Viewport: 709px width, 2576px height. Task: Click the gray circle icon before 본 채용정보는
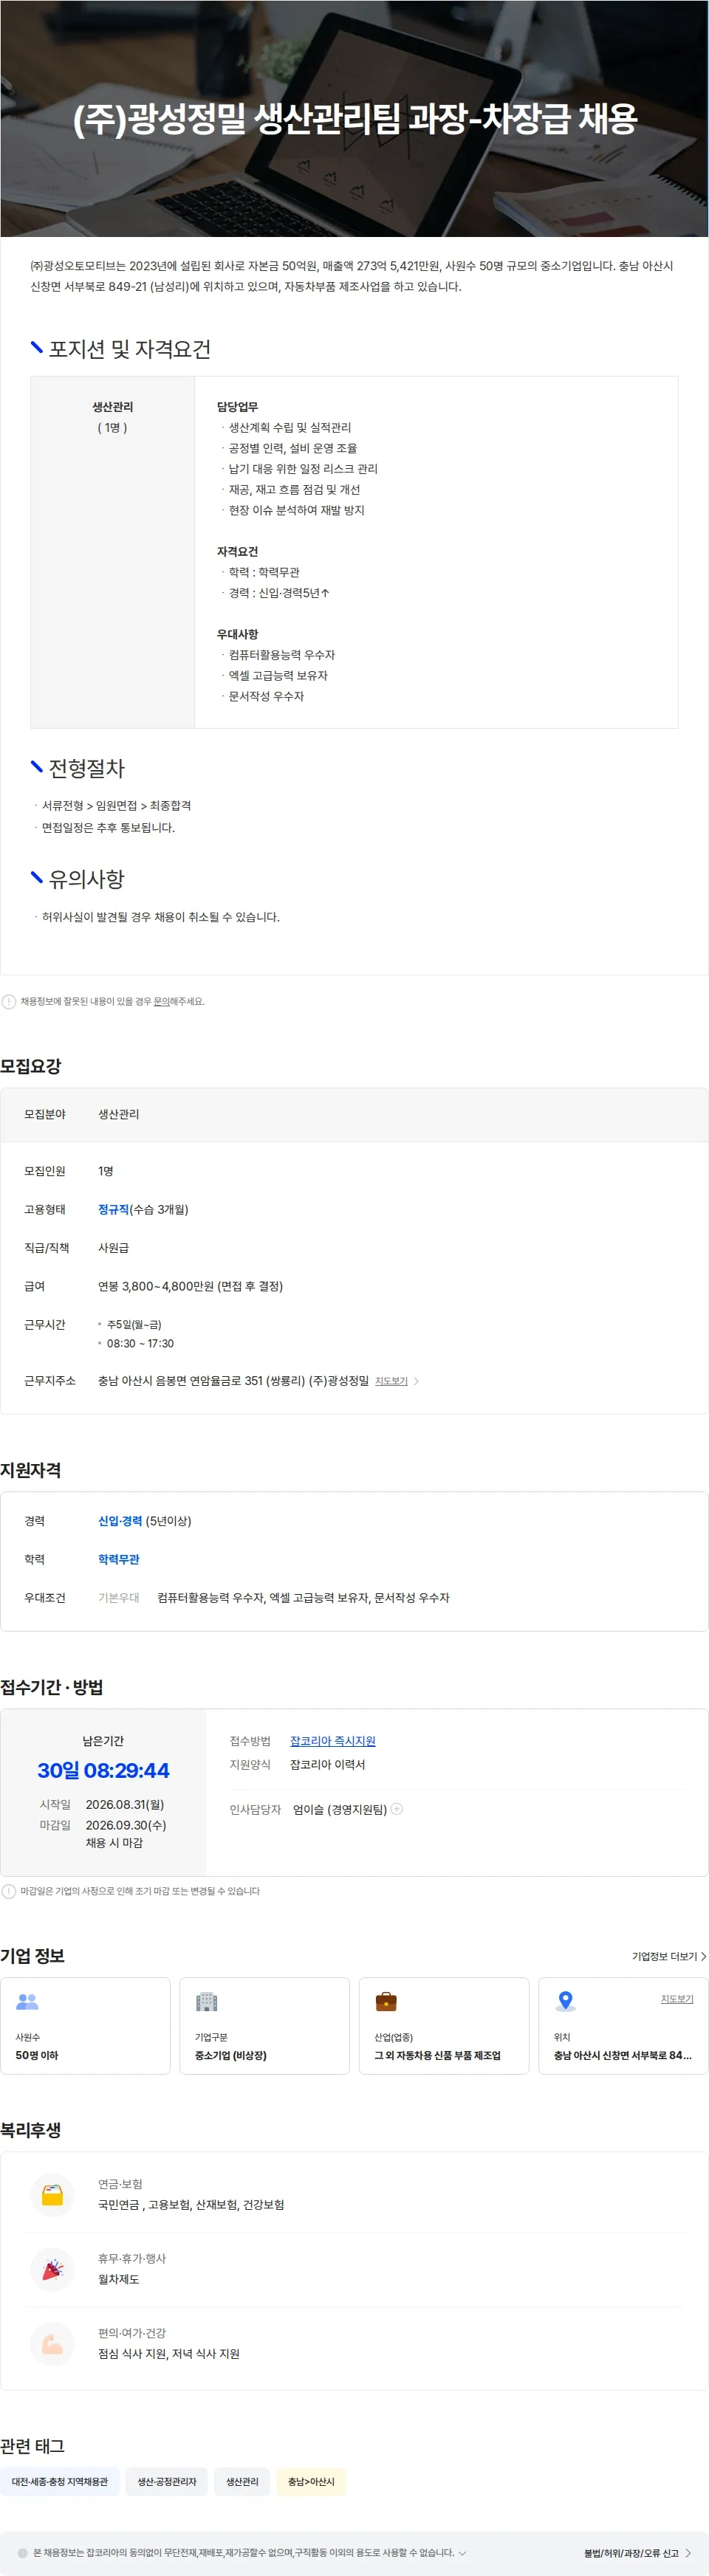[x=23, y=2553]
